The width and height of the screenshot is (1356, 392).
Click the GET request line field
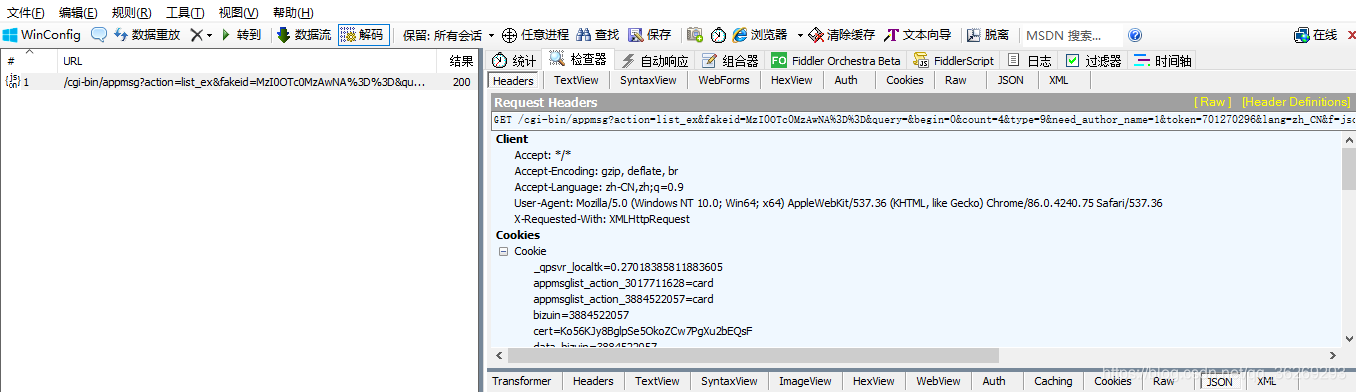(923, 120)
